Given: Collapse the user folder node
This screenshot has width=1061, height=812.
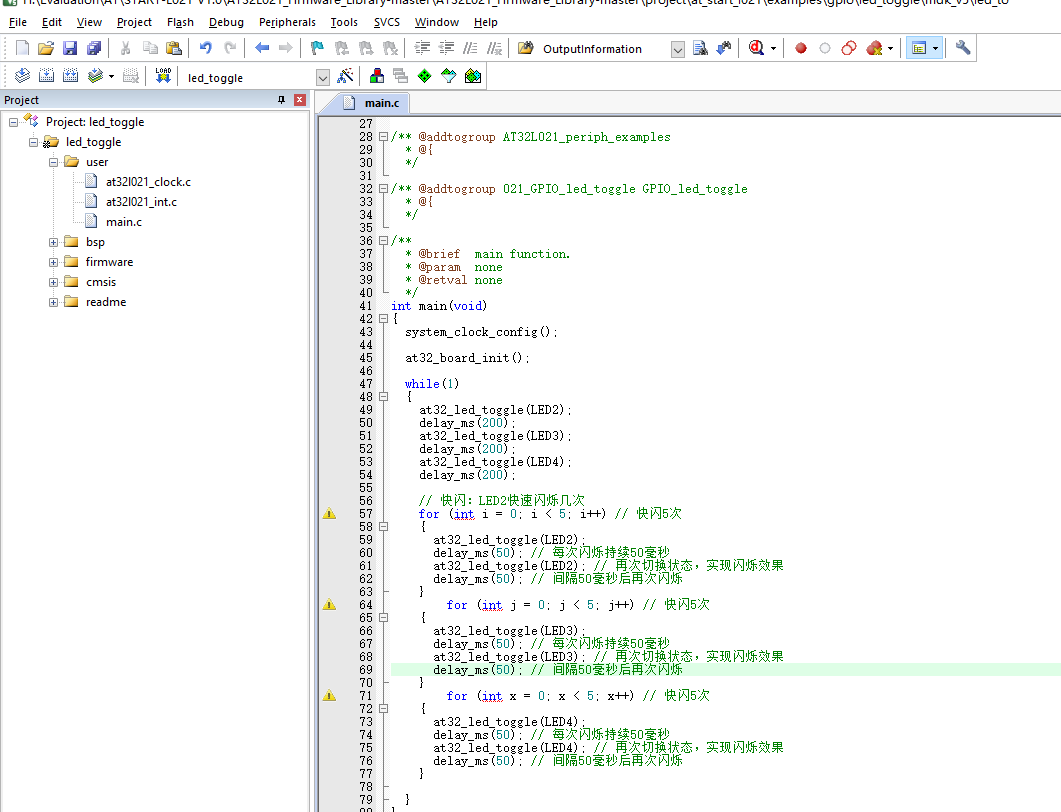Looking at the screenshot, I should 53,162.
